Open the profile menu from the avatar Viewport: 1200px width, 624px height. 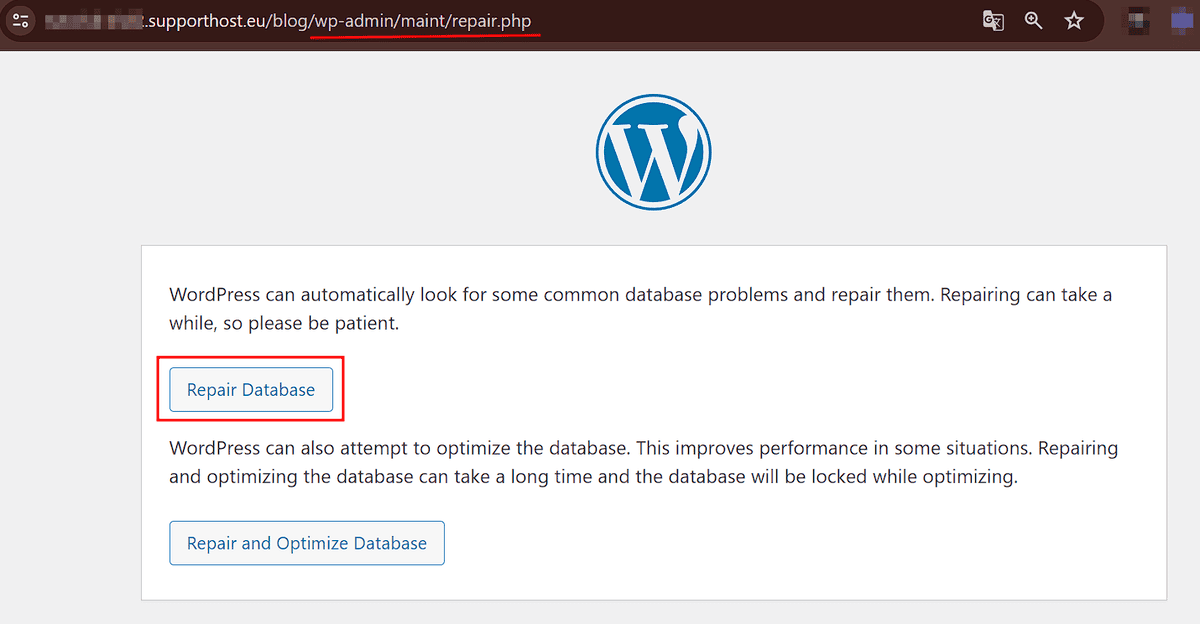(x=1182, y=20)
